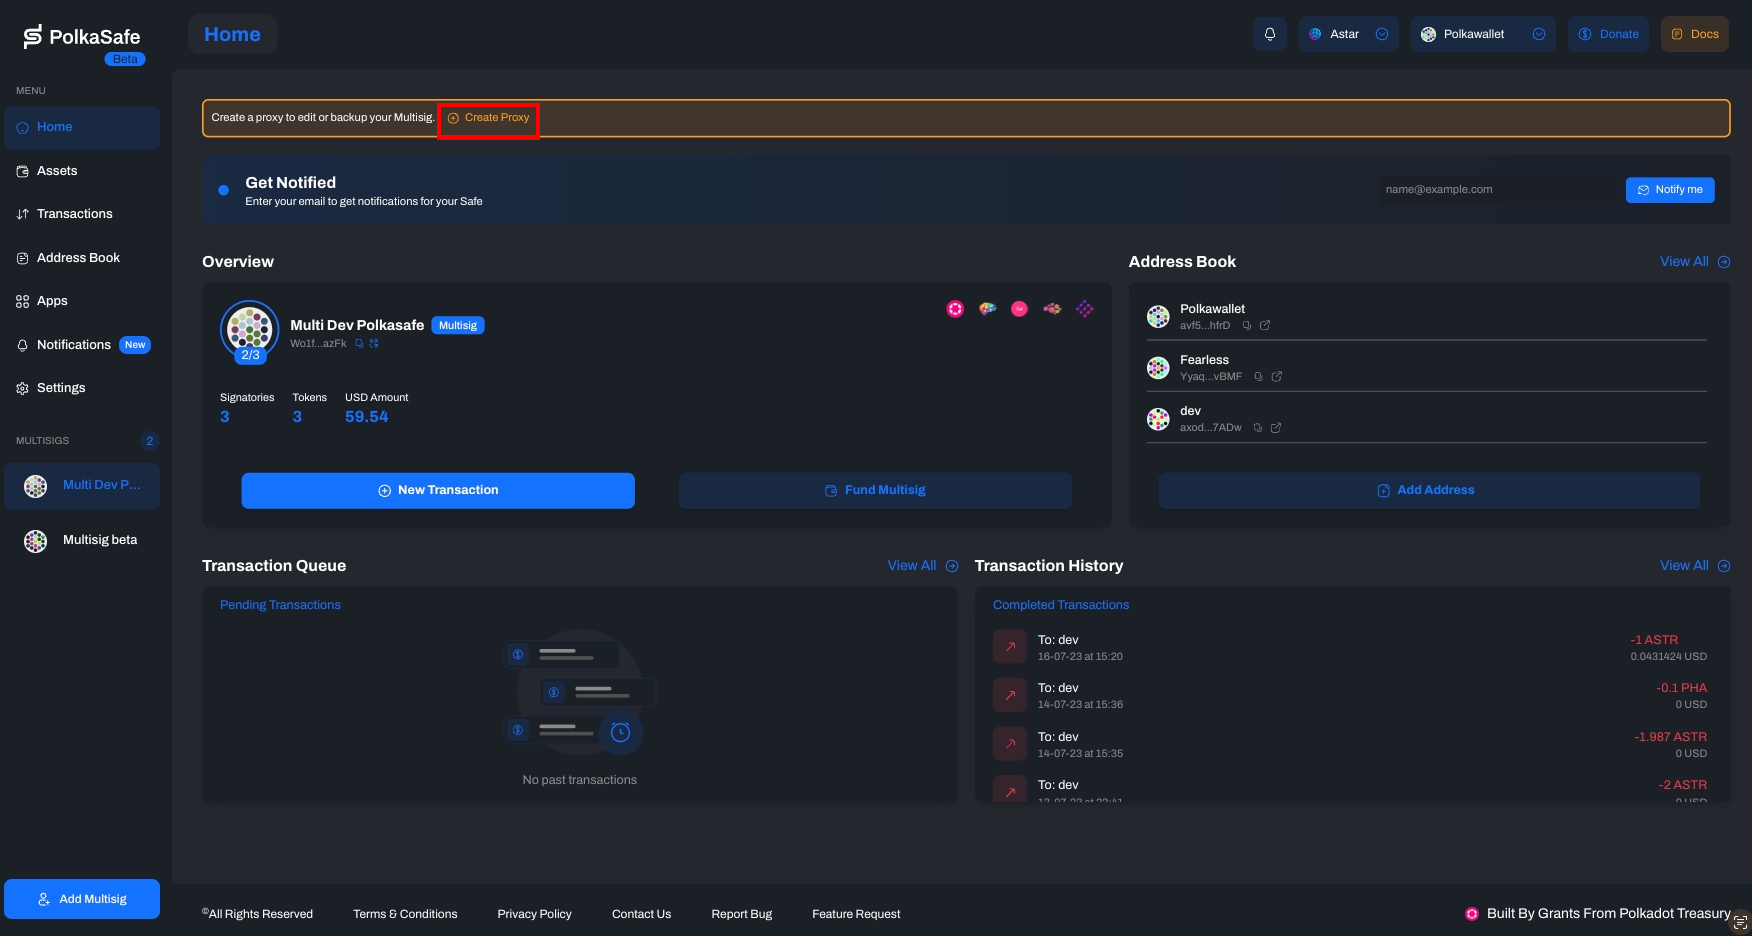Image resolution: width=1752 pixels, height=936 pixels.
Task: Go to Transactions in the sidebar
Action: [74, 214]
